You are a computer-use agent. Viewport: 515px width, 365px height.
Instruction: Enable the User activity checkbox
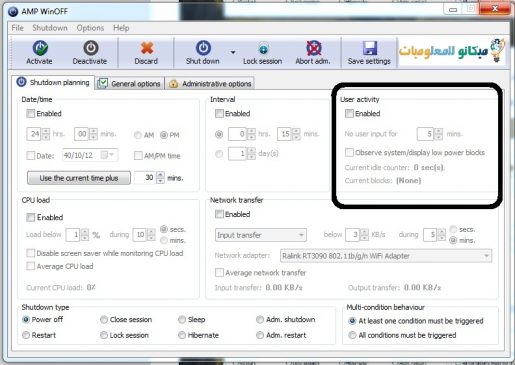tap(349, 114)
